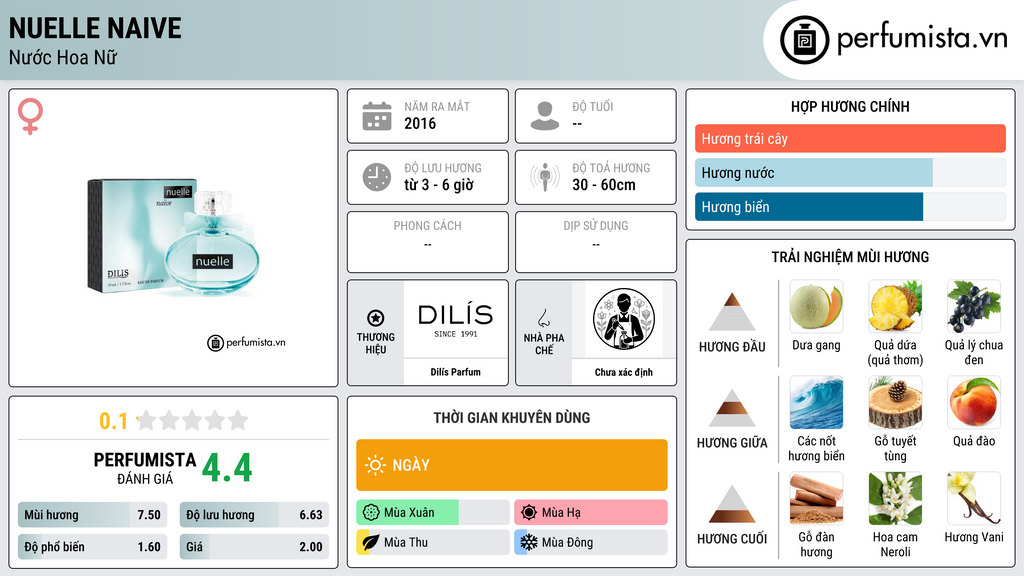Image resolution: width=1024 pixels, height=576 pixels.
Task: Click the sillage icon for Độ toả hương
Action: point(545,177)
